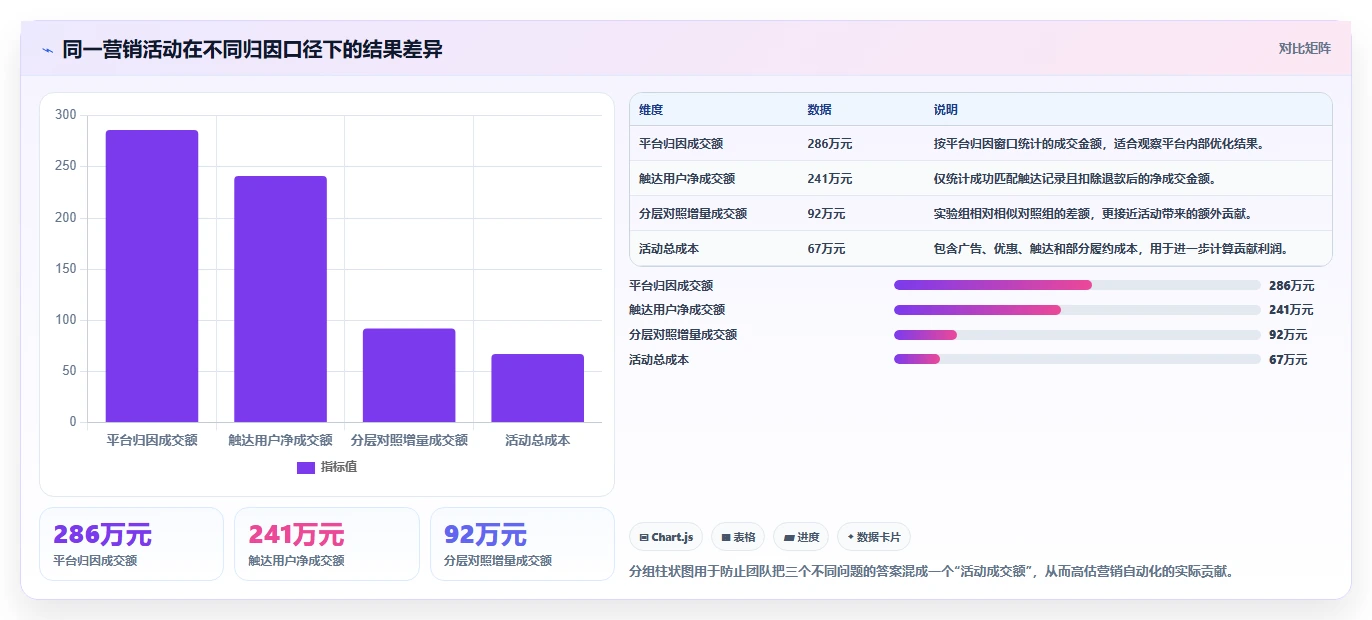
Task: Click the 67万元 progress bar
Action: pos(1077,360)
